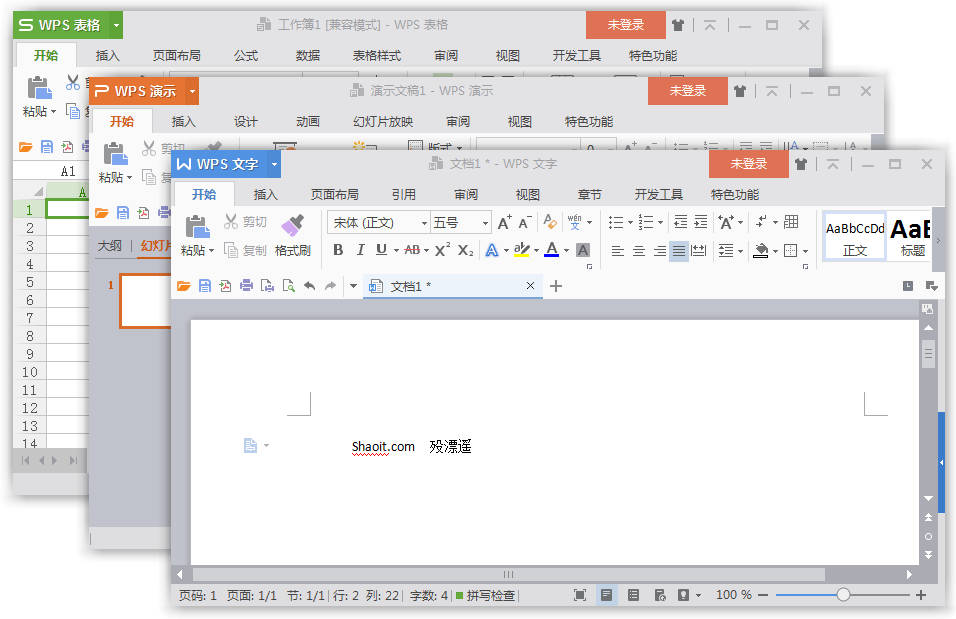Open file with folder icon in WPS 文字 toolbar
The image size is (956, 619).
point(184,286)
